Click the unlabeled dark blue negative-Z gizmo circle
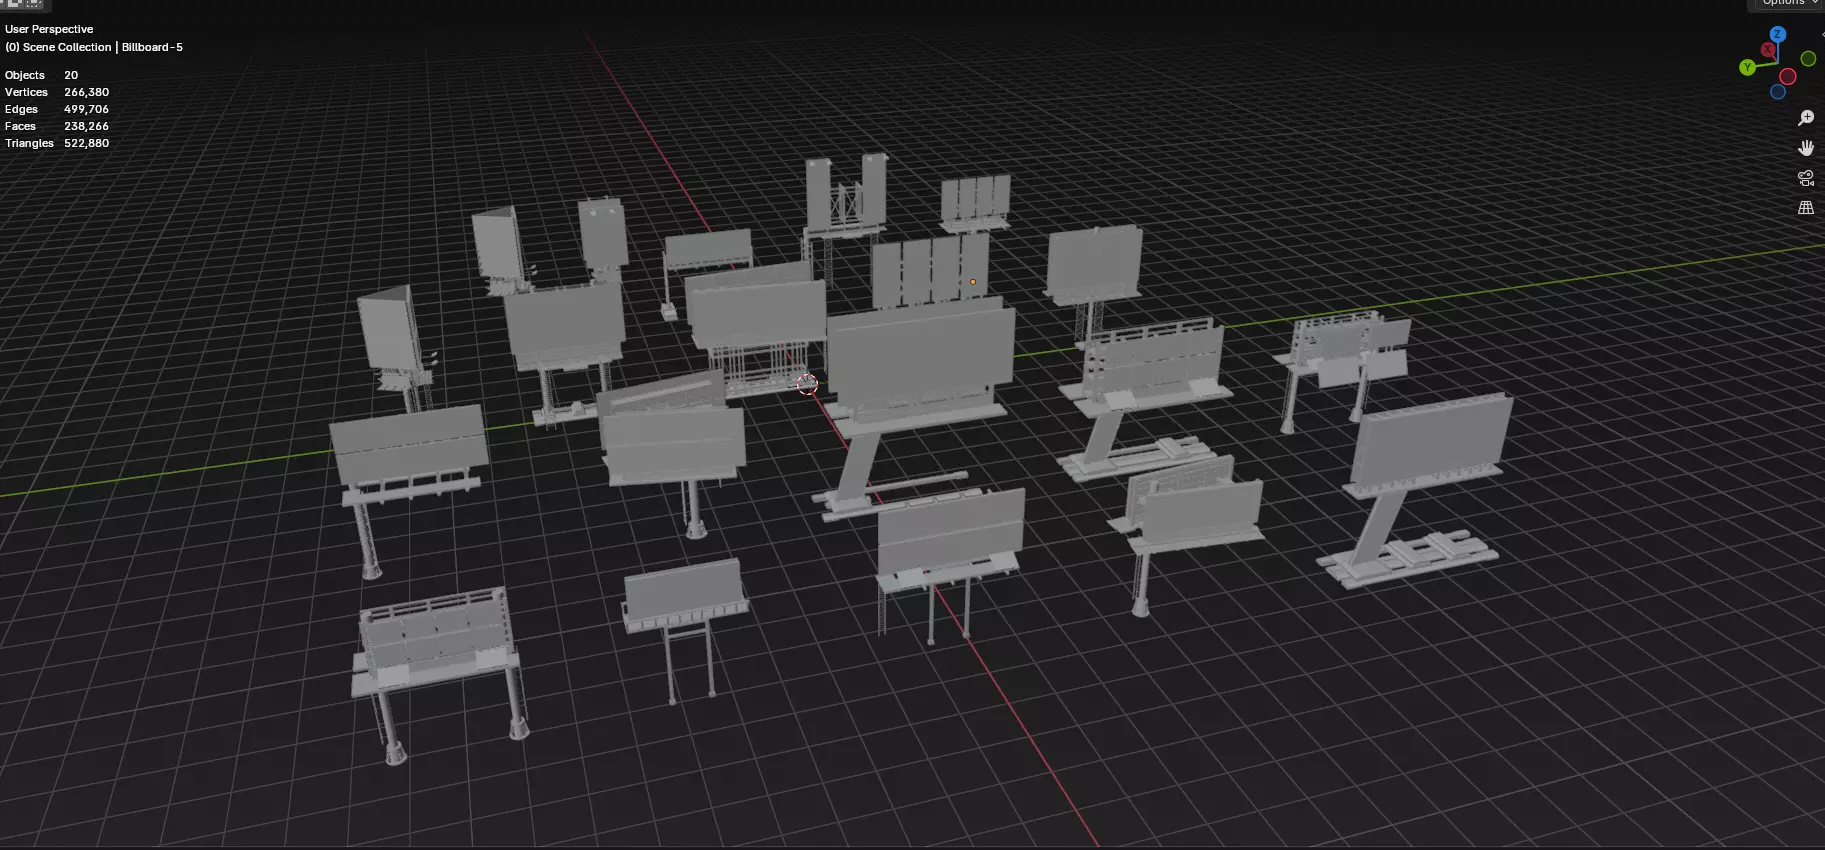Image resolution: width=1825 pixels, height=850 pixels. tap(1778, 92)
